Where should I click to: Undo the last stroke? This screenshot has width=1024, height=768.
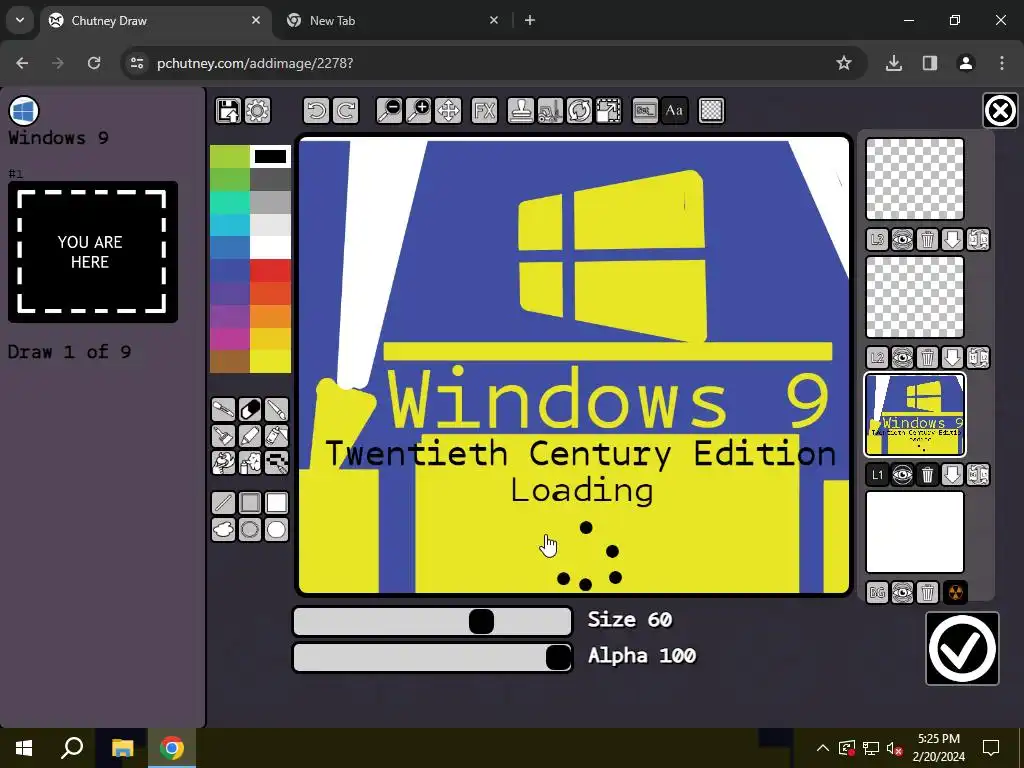click(316, 110)
